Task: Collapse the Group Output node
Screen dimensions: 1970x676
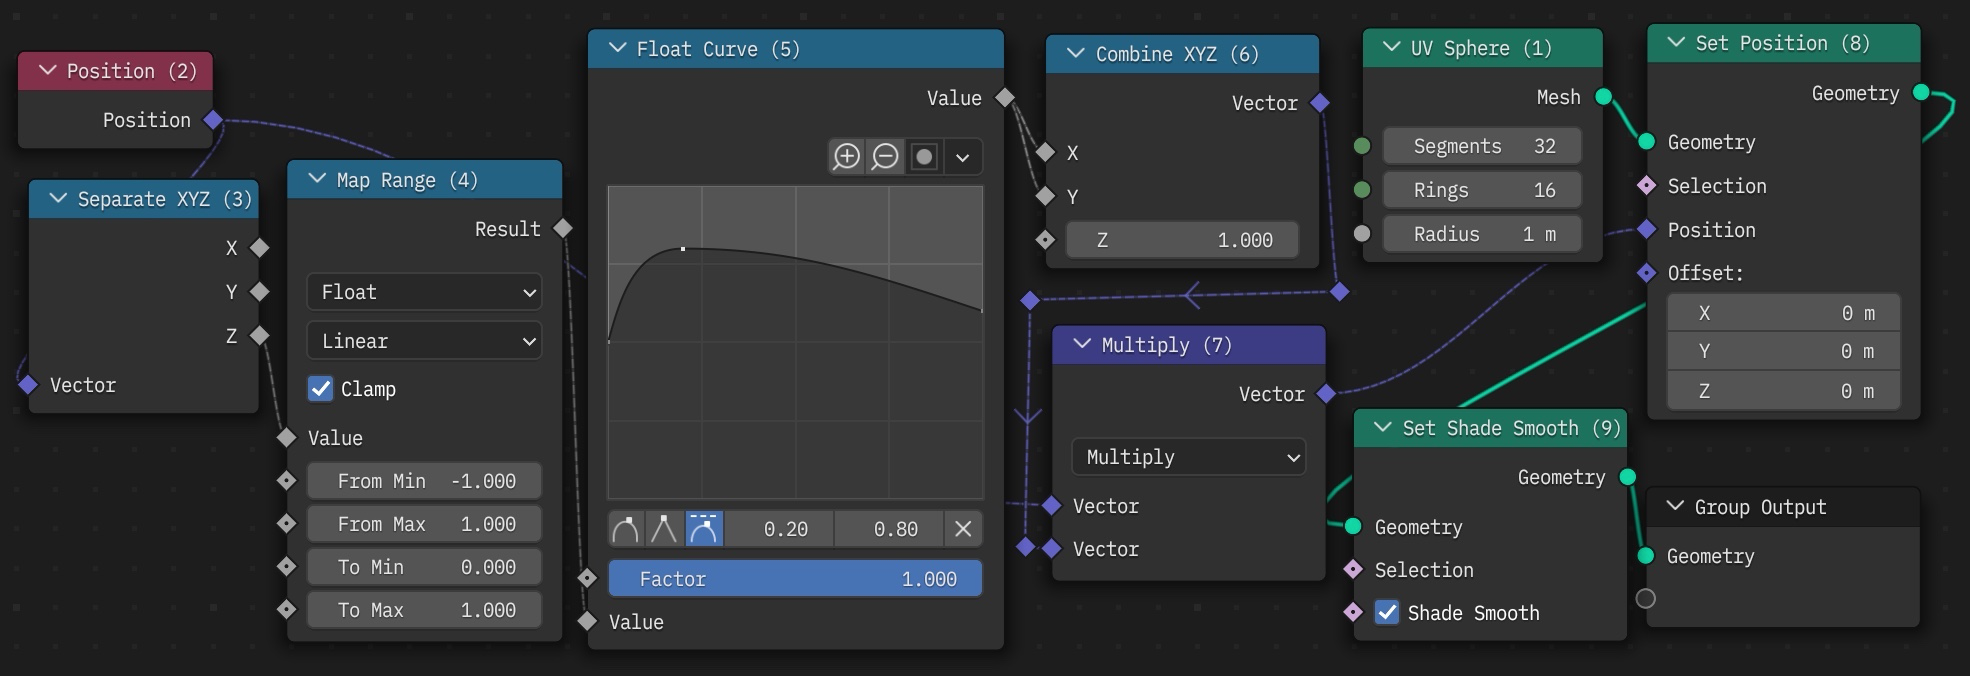Action: coord(1675,507)
